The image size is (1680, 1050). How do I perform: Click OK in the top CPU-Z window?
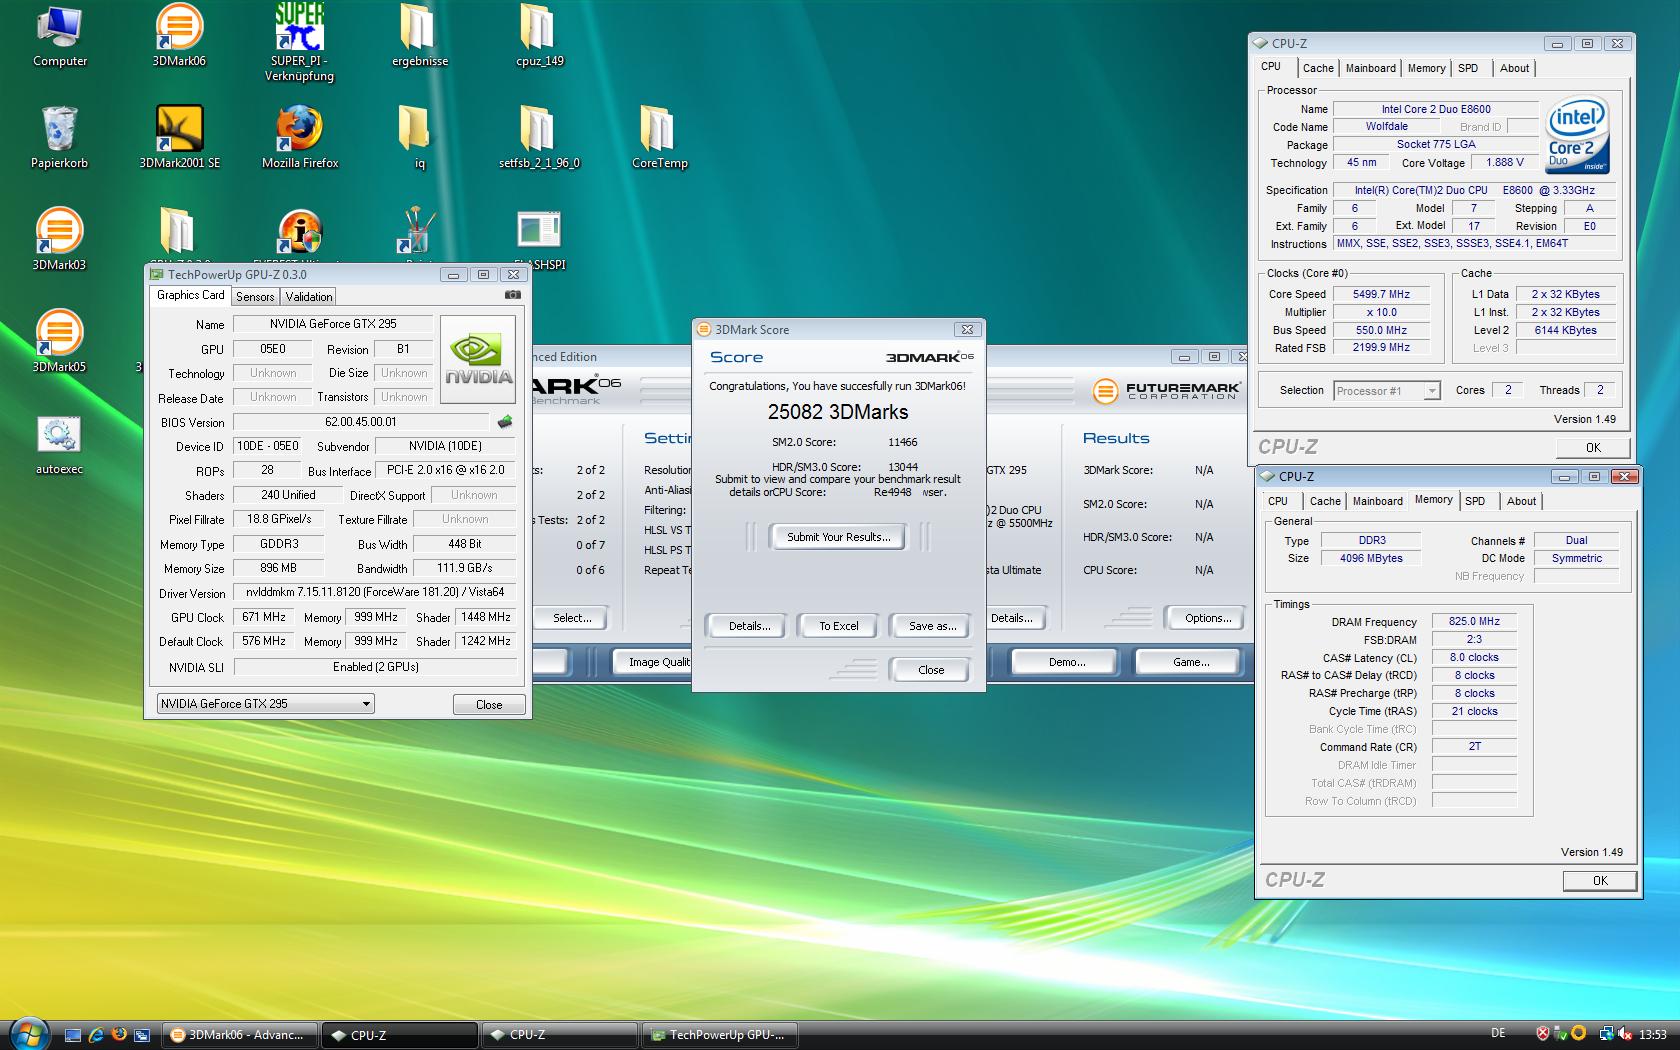pyautogui.click(x=1593, y=448)
